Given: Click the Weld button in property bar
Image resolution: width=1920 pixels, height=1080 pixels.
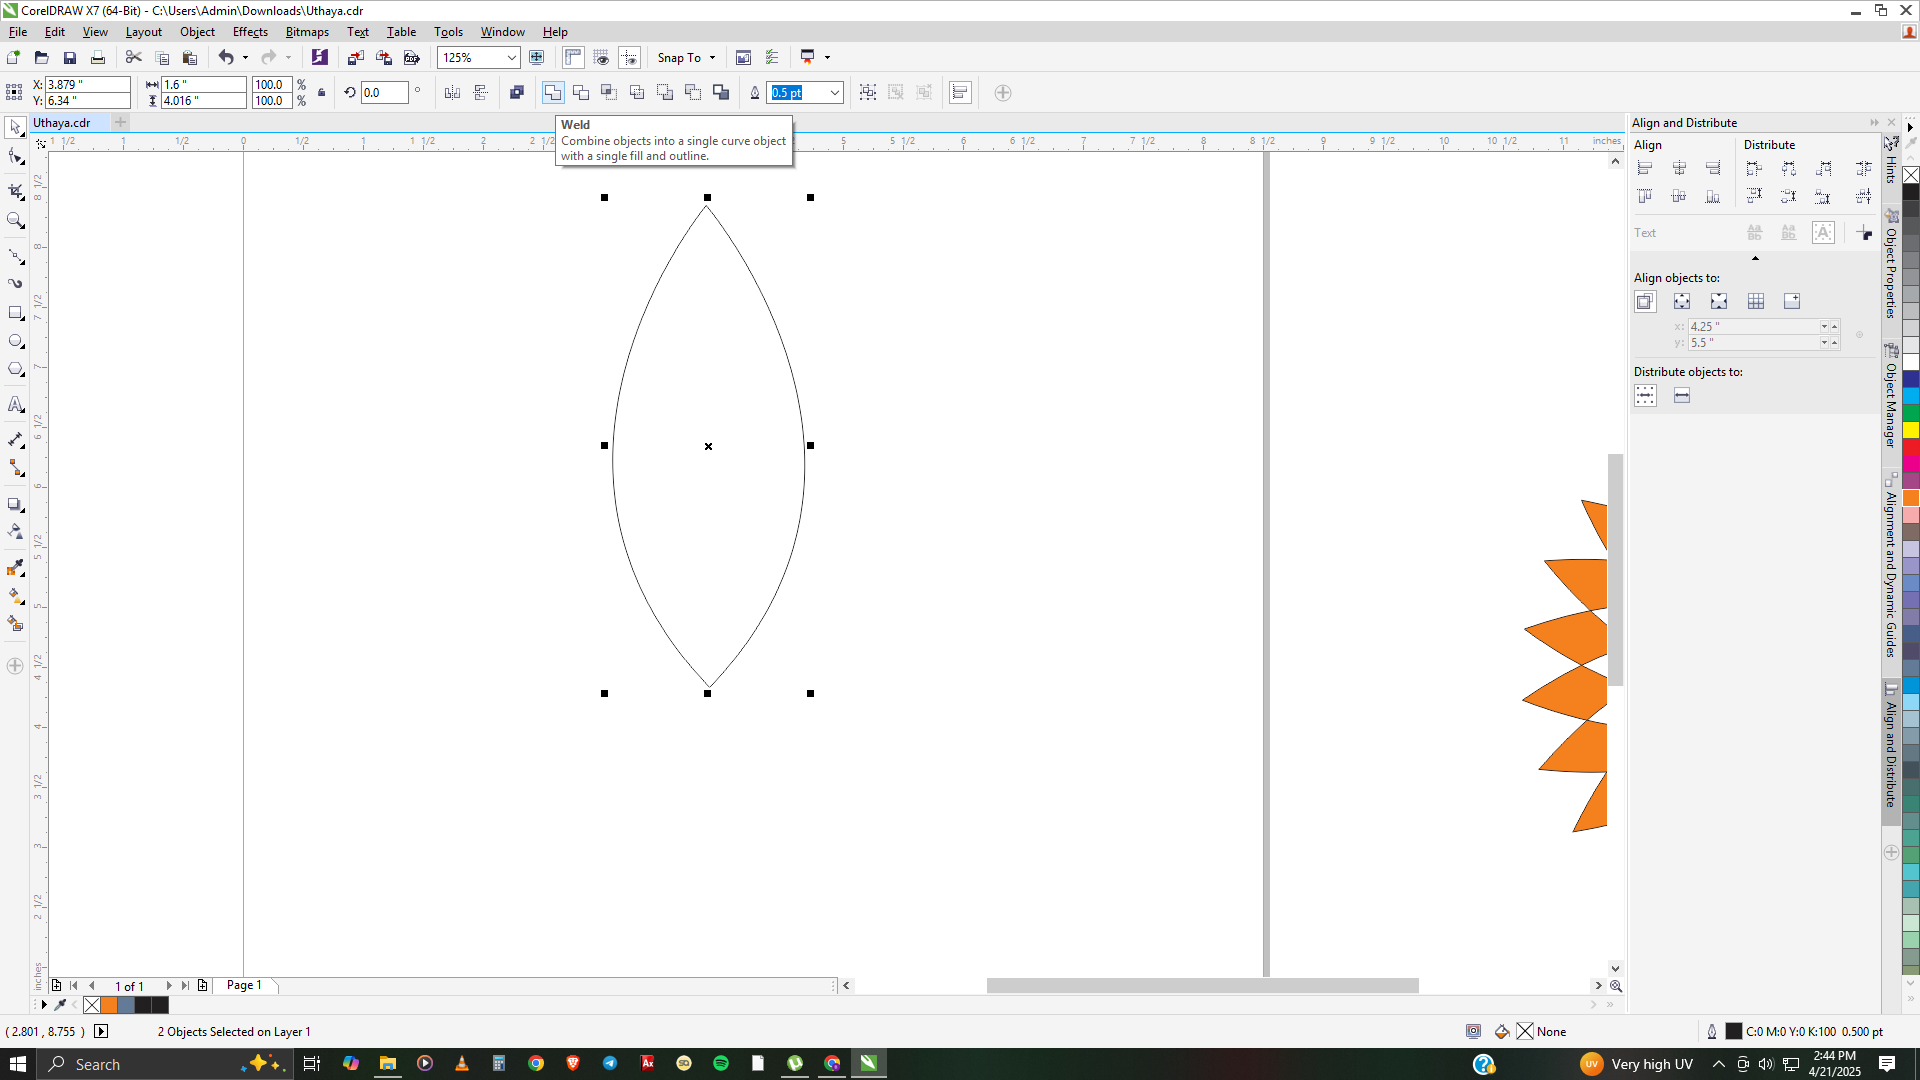Looking at the screenshot, I should (552, 93).
